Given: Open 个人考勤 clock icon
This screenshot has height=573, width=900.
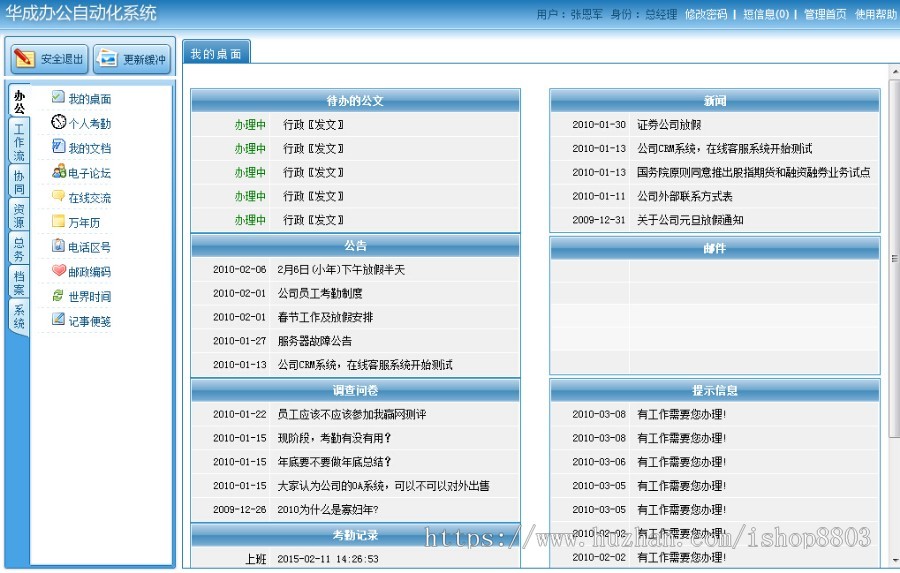Looking at the screenshot, I should (x=59, y=122).
